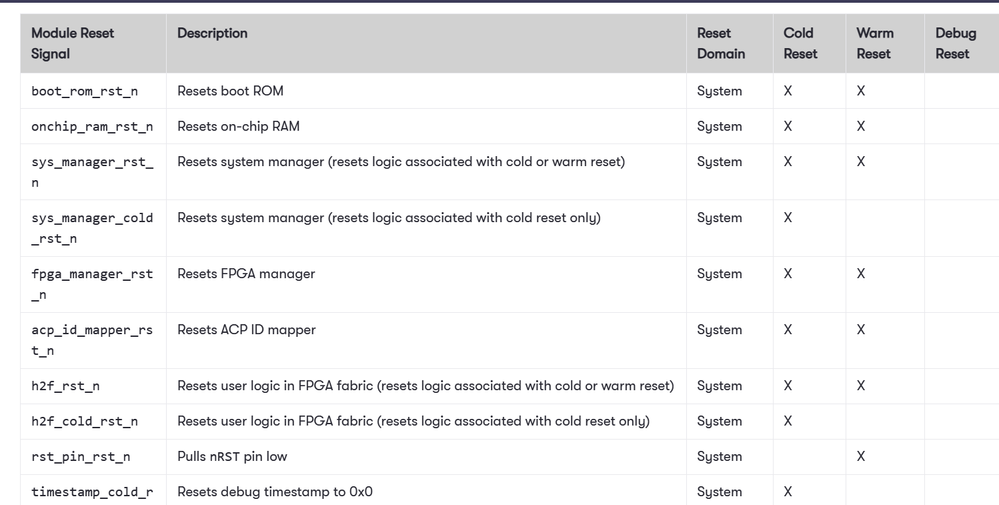The image size is (999, 505).
Task: Click the 'Resets boot ROM' description text
Action: [x=231, y=90]
